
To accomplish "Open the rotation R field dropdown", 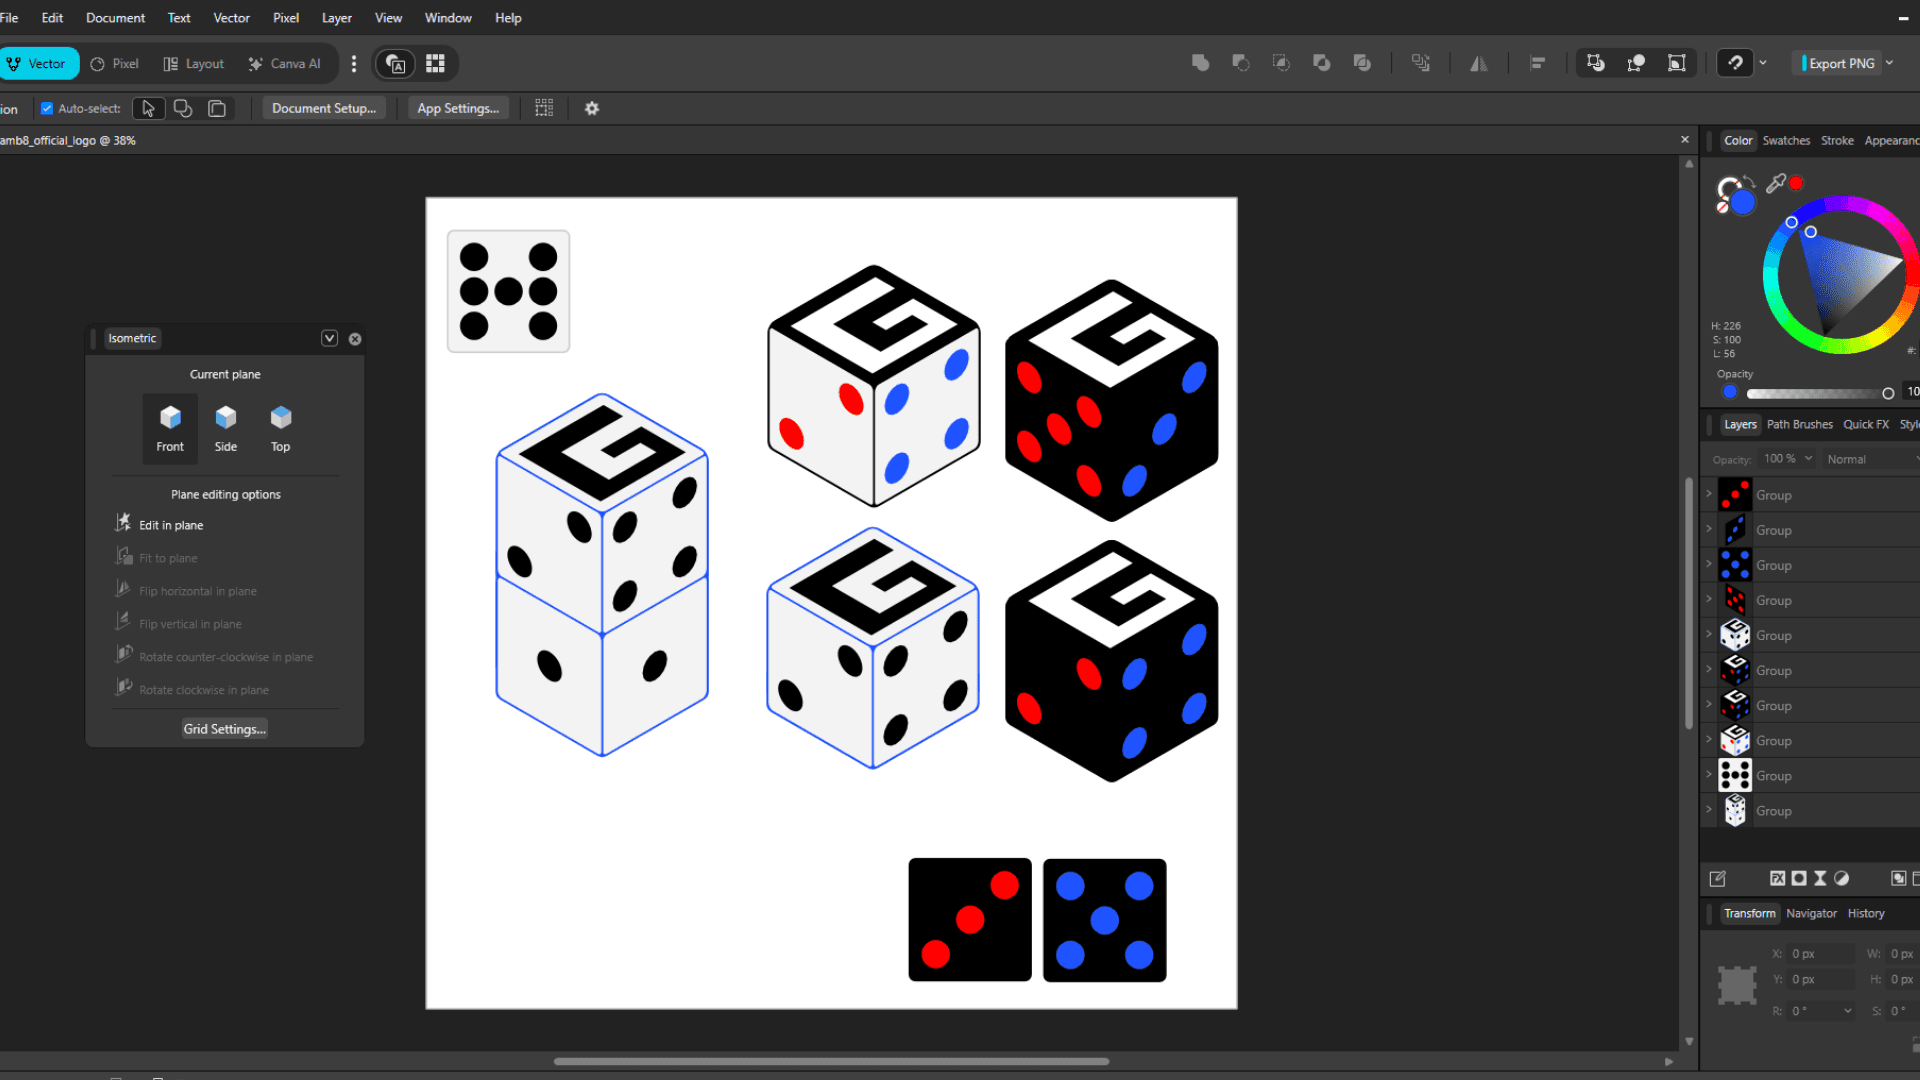I will pos(1848,1011).
